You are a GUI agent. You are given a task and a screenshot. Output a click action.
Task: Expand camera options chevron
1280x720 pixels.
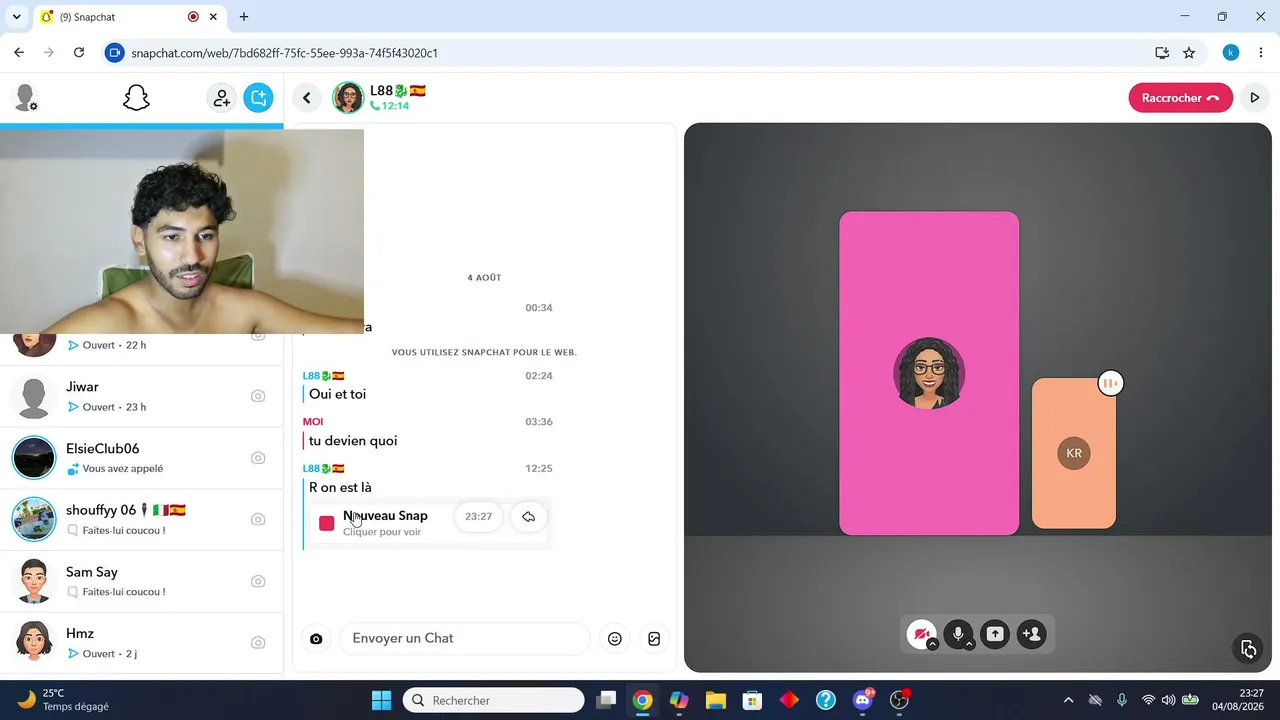point(932,645)
